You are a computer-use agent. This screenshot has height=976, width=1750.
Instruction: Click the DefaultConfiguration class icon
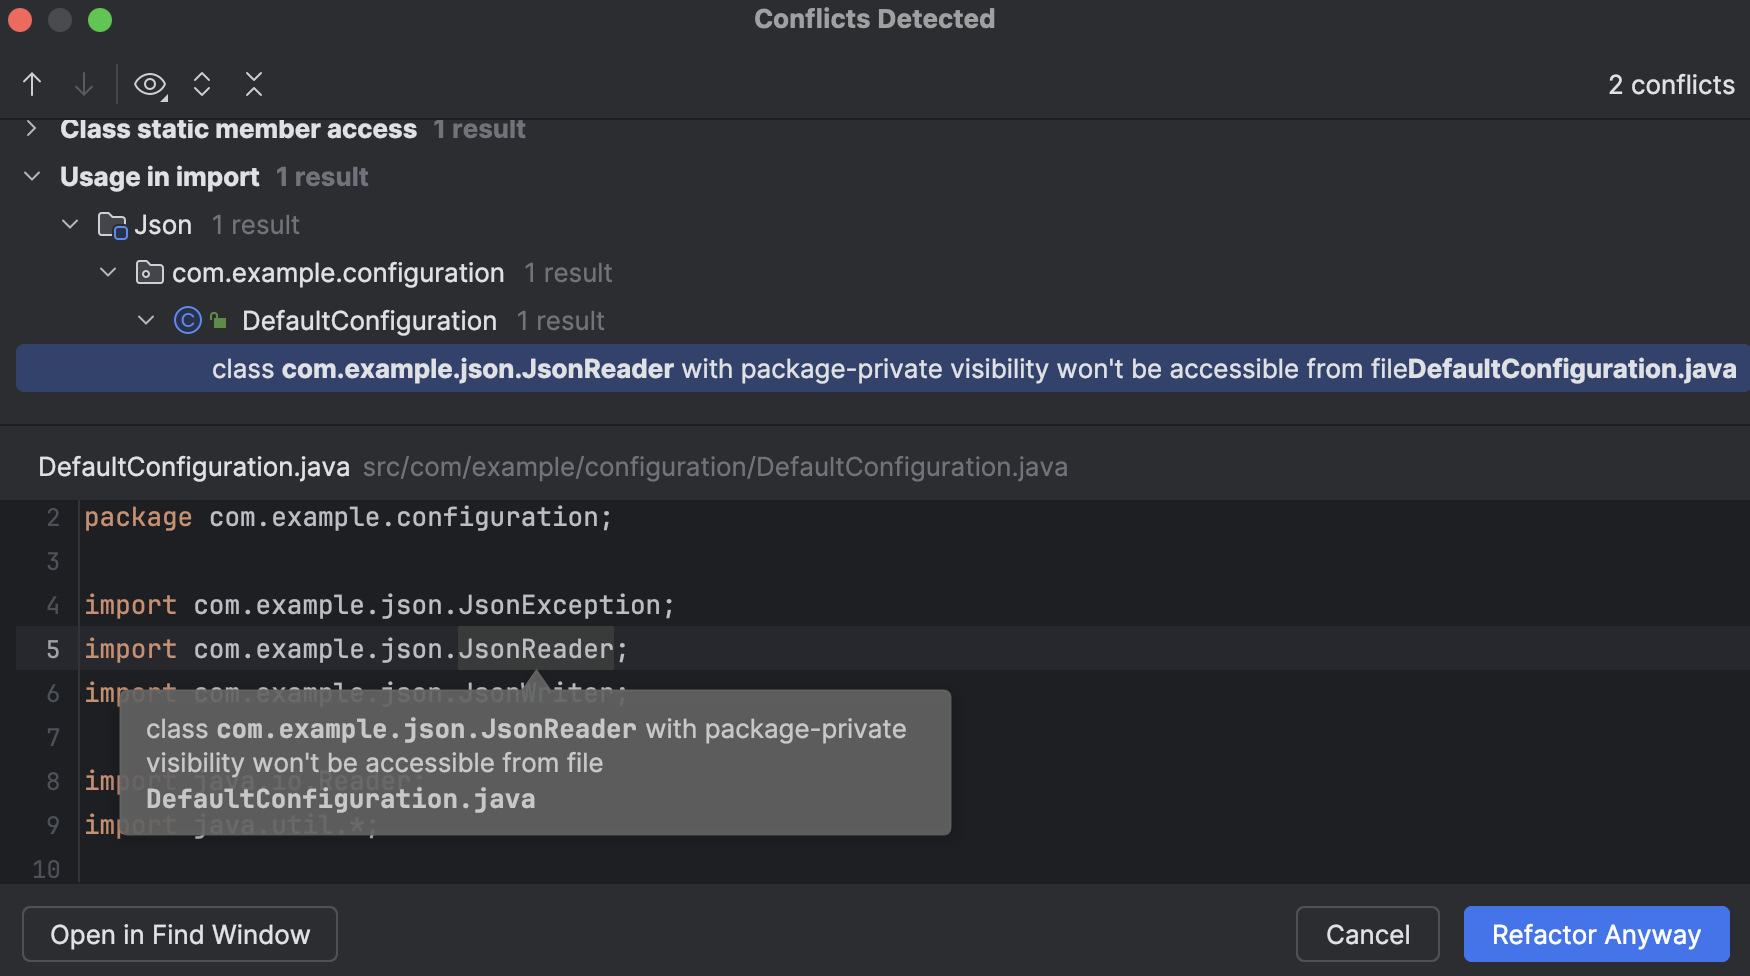coord(188,320)
